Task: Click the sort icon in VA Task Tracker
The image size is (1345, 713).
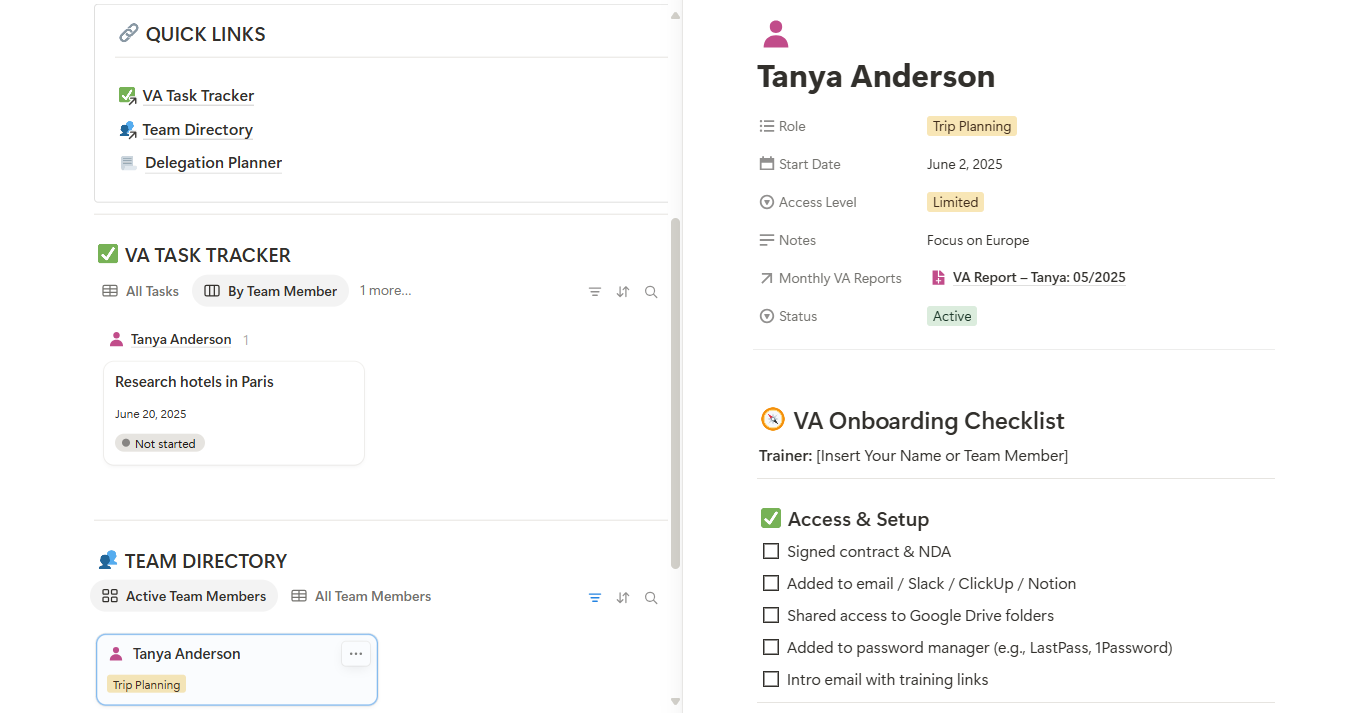Action: pos(623,292)
